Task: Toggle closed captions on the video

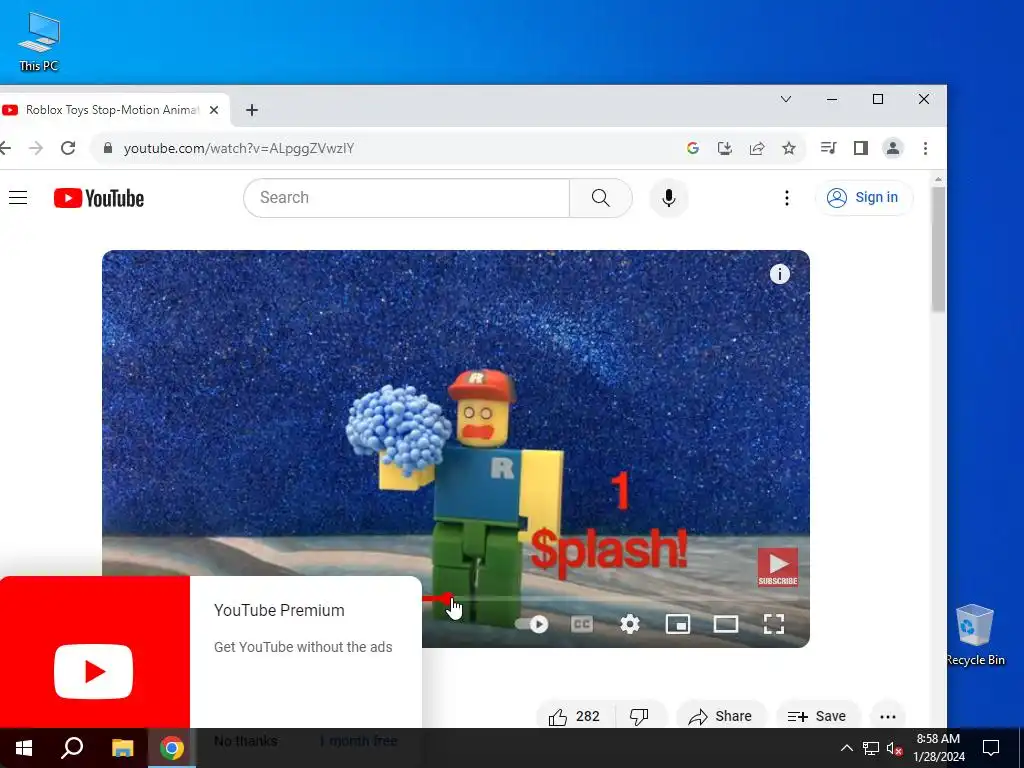Action: [581, 624]
